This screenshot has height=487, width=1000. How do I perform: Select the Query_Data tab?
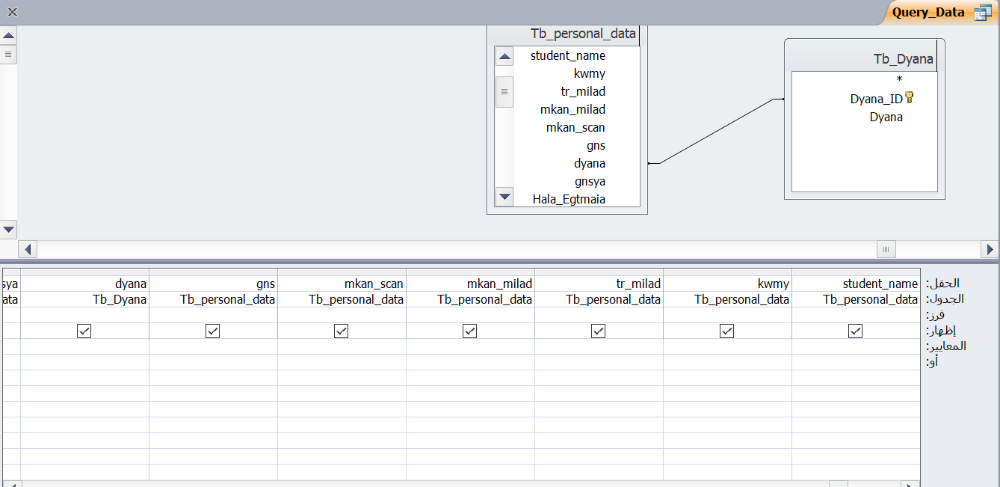pos(938,12)
